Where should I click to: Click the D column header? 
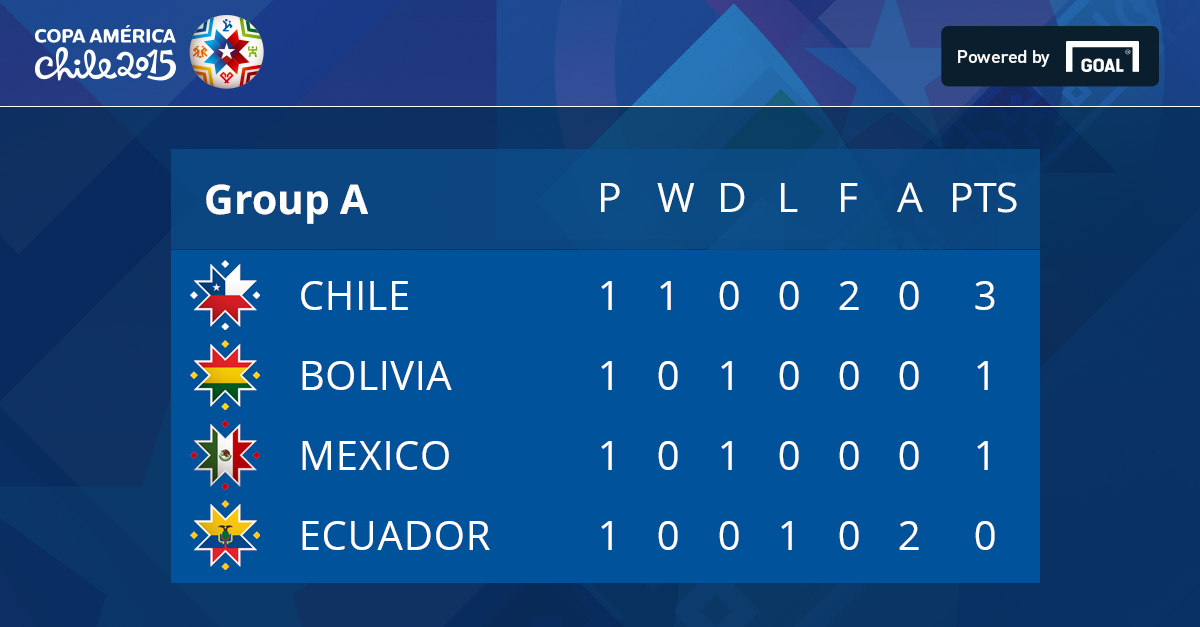click(732, 198)
